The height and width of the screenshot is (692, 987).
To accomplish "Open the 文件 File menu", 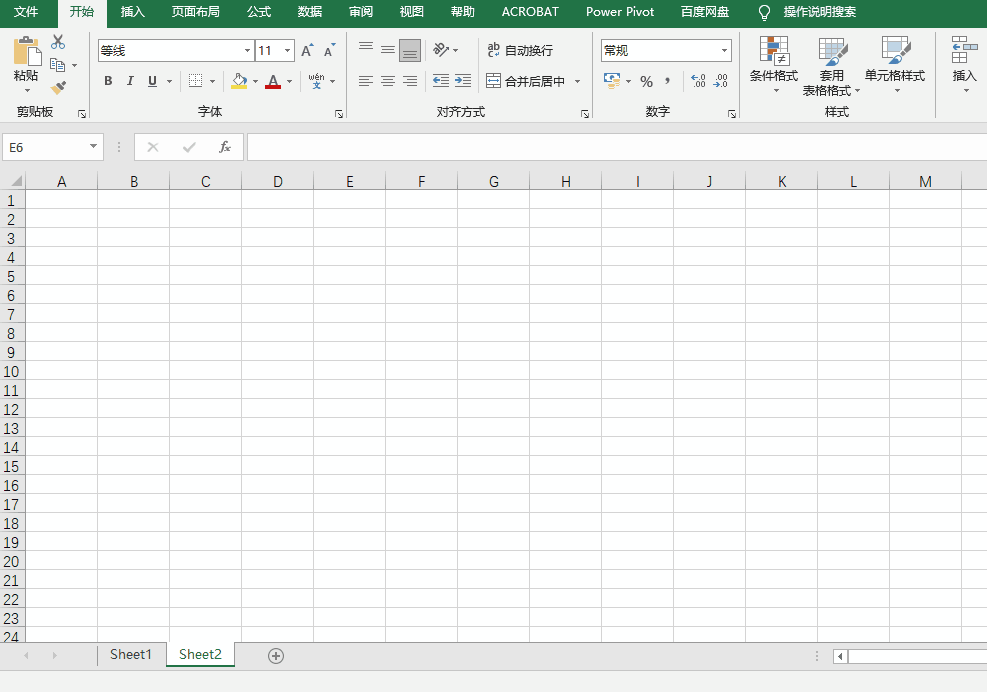I will click(x=26, y=12).
